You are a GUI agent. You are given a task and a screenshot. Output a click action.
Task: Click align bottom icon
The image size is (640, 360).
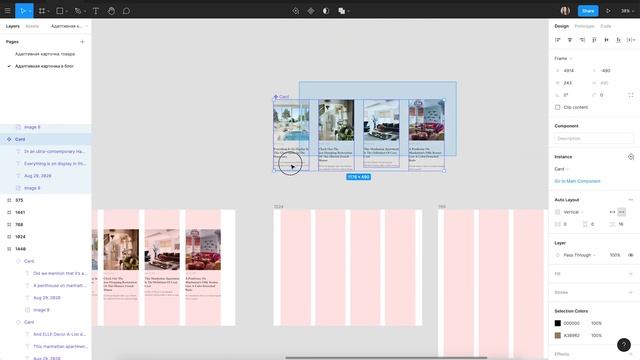pos(618,40)
